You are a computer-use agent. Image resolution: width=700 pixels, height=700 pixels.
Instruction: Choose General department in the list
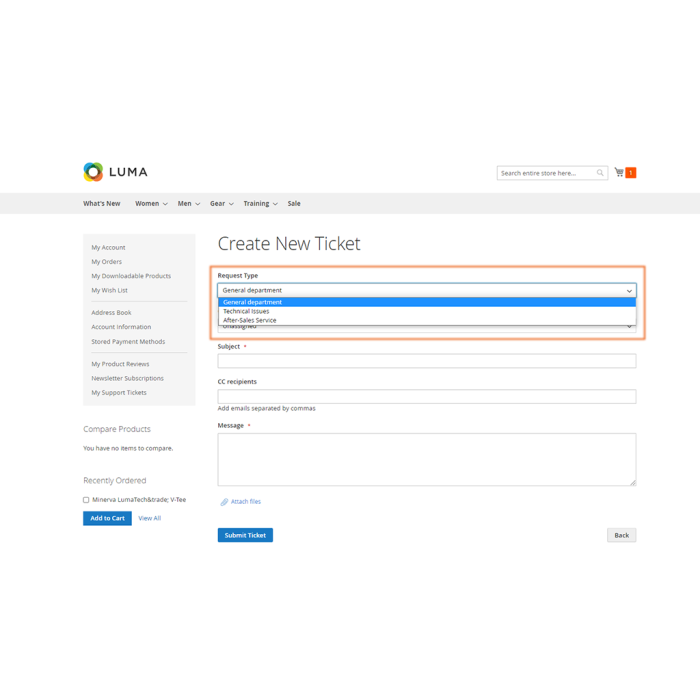tap(252, 302)
